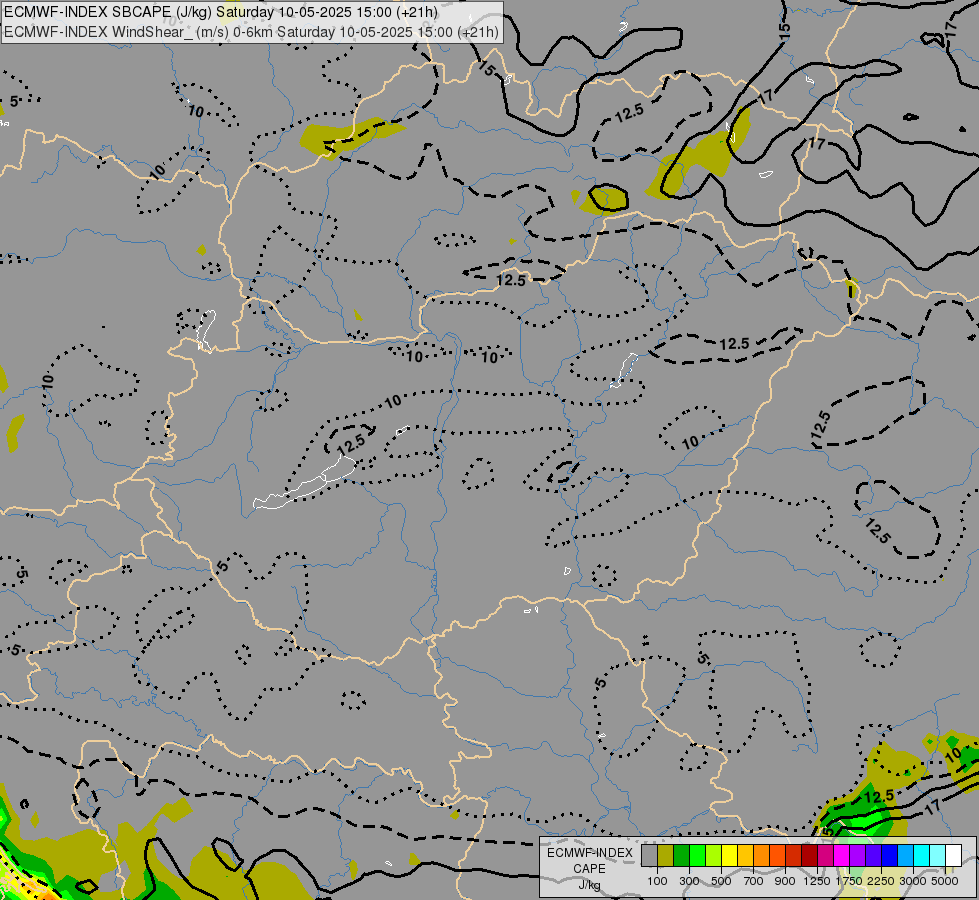The height and width of the screenshot is (900, 979).
Task: Click the 5000 value under the legend
Action: tap(945, 881)
